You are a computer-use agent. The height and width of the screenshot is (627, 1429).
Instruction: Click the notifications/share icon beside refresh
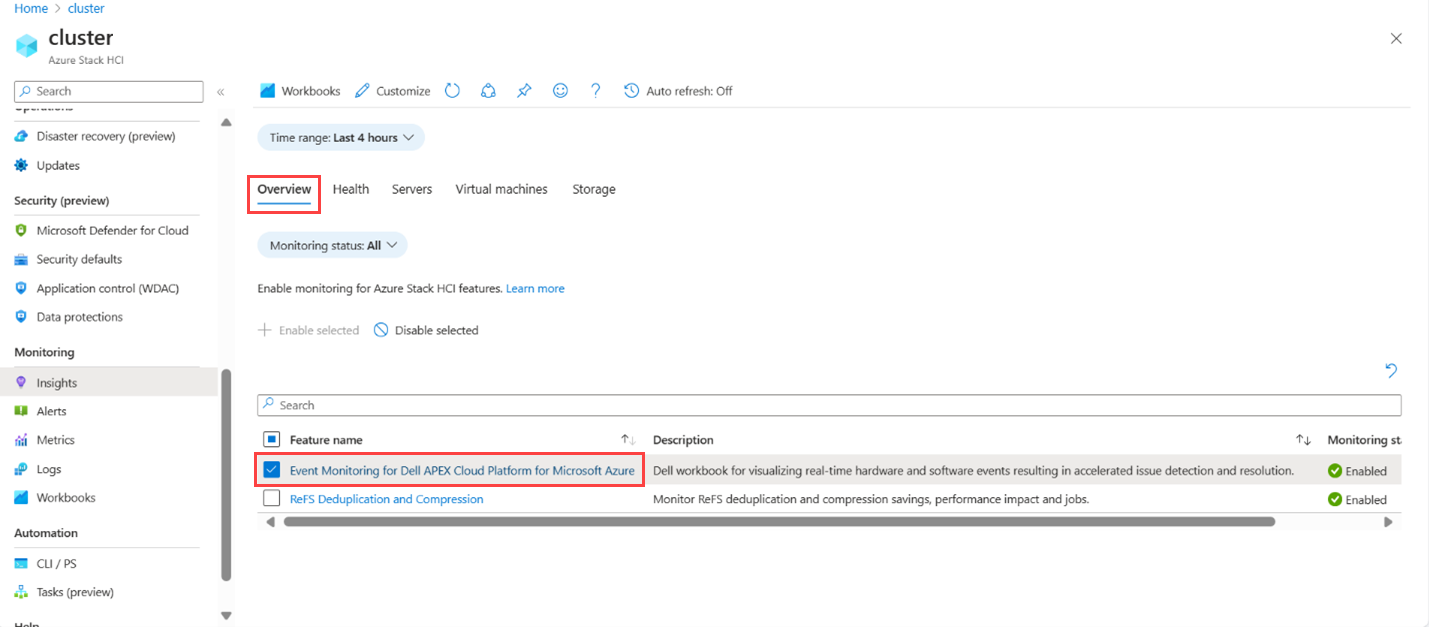coord(488,91)
